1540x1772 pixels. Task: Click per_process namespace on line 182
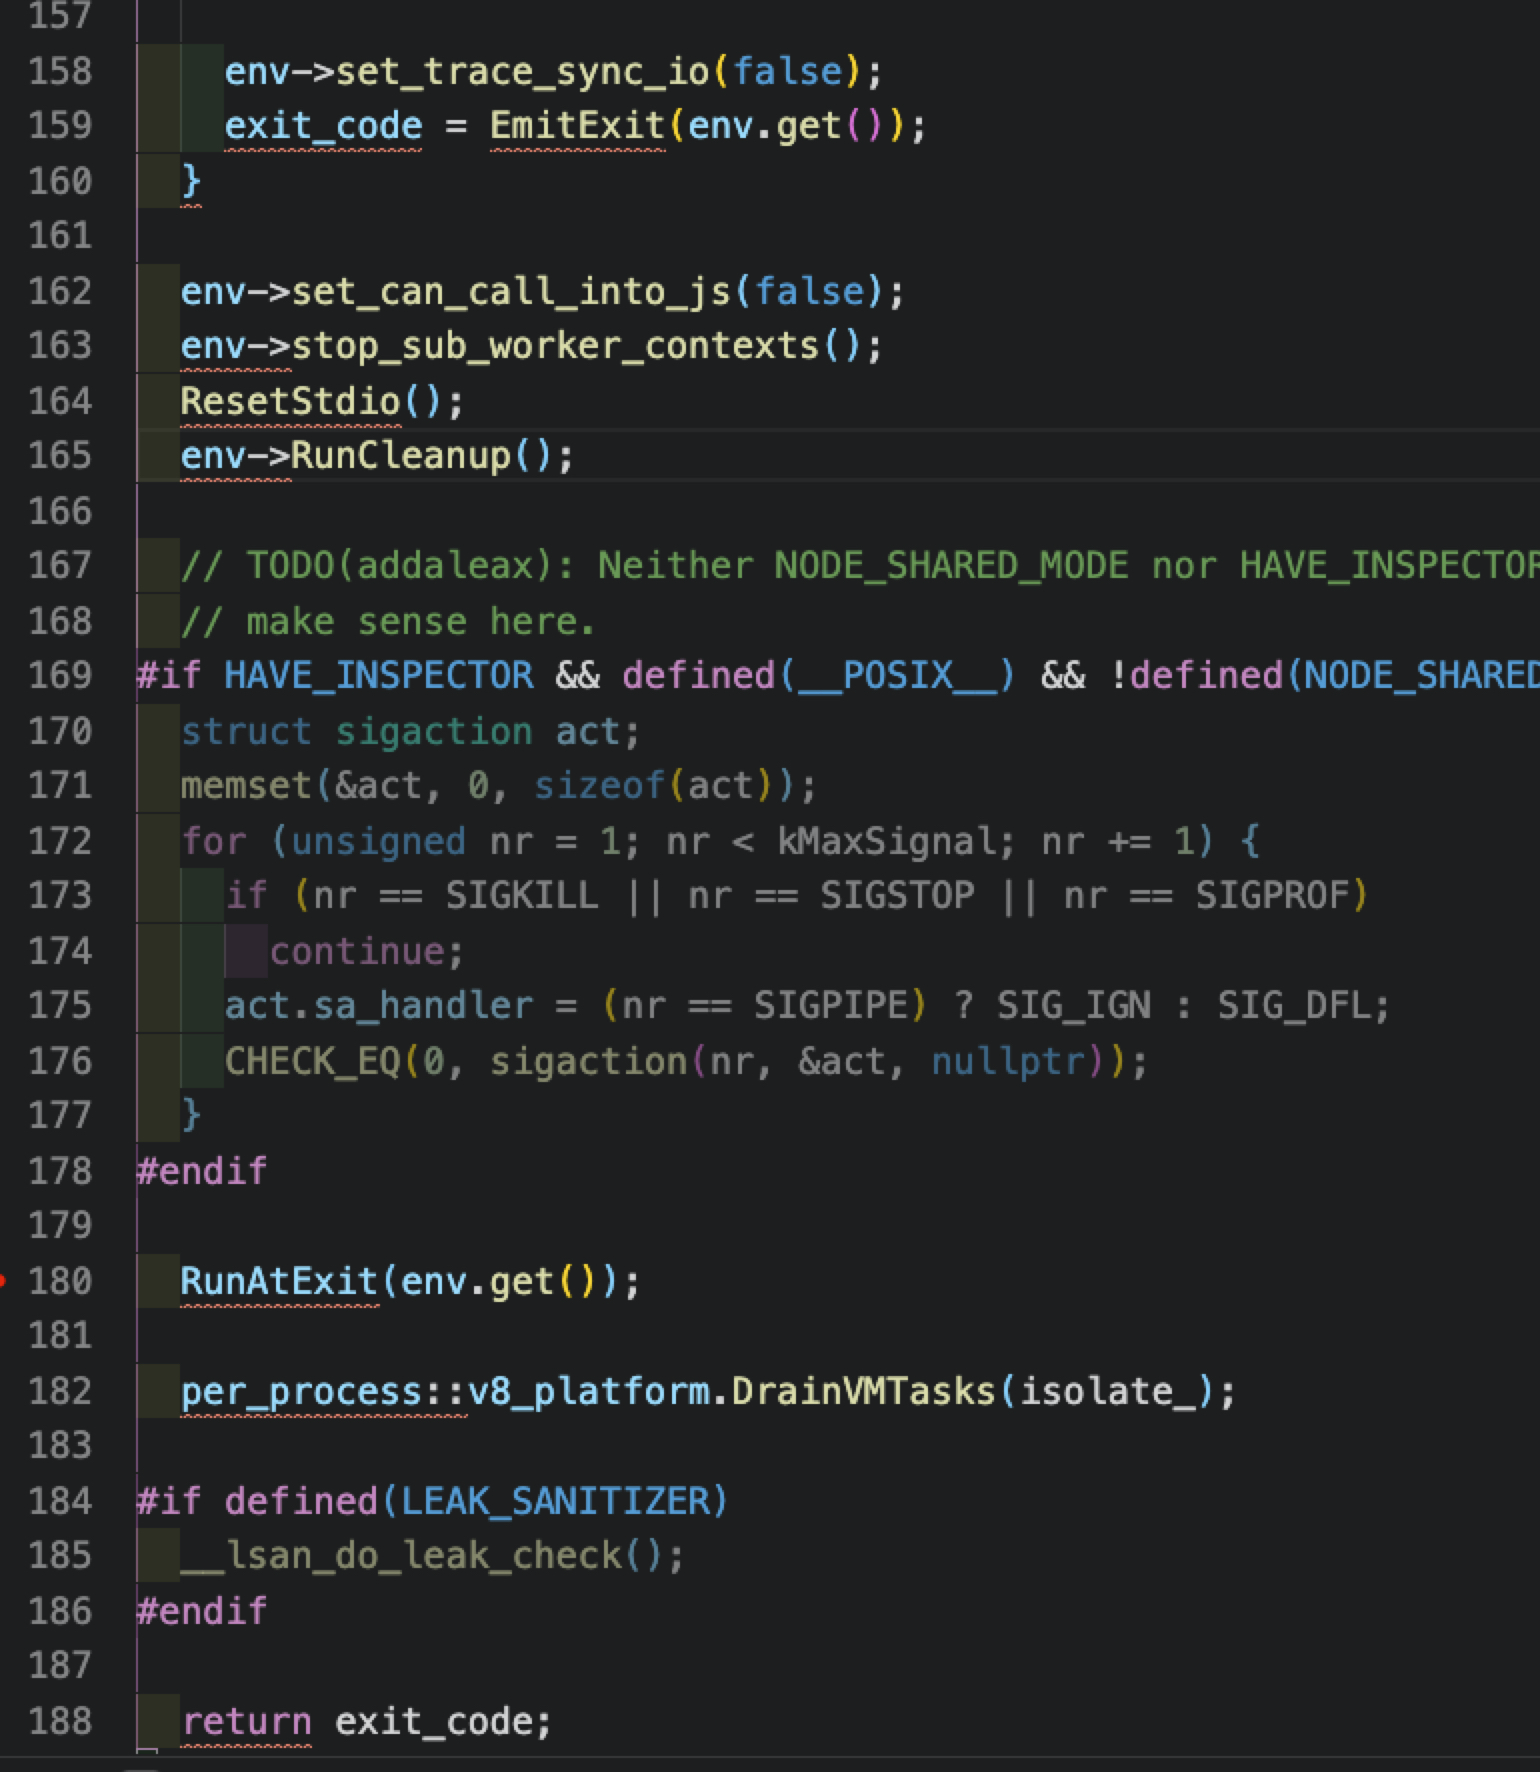301,1391
